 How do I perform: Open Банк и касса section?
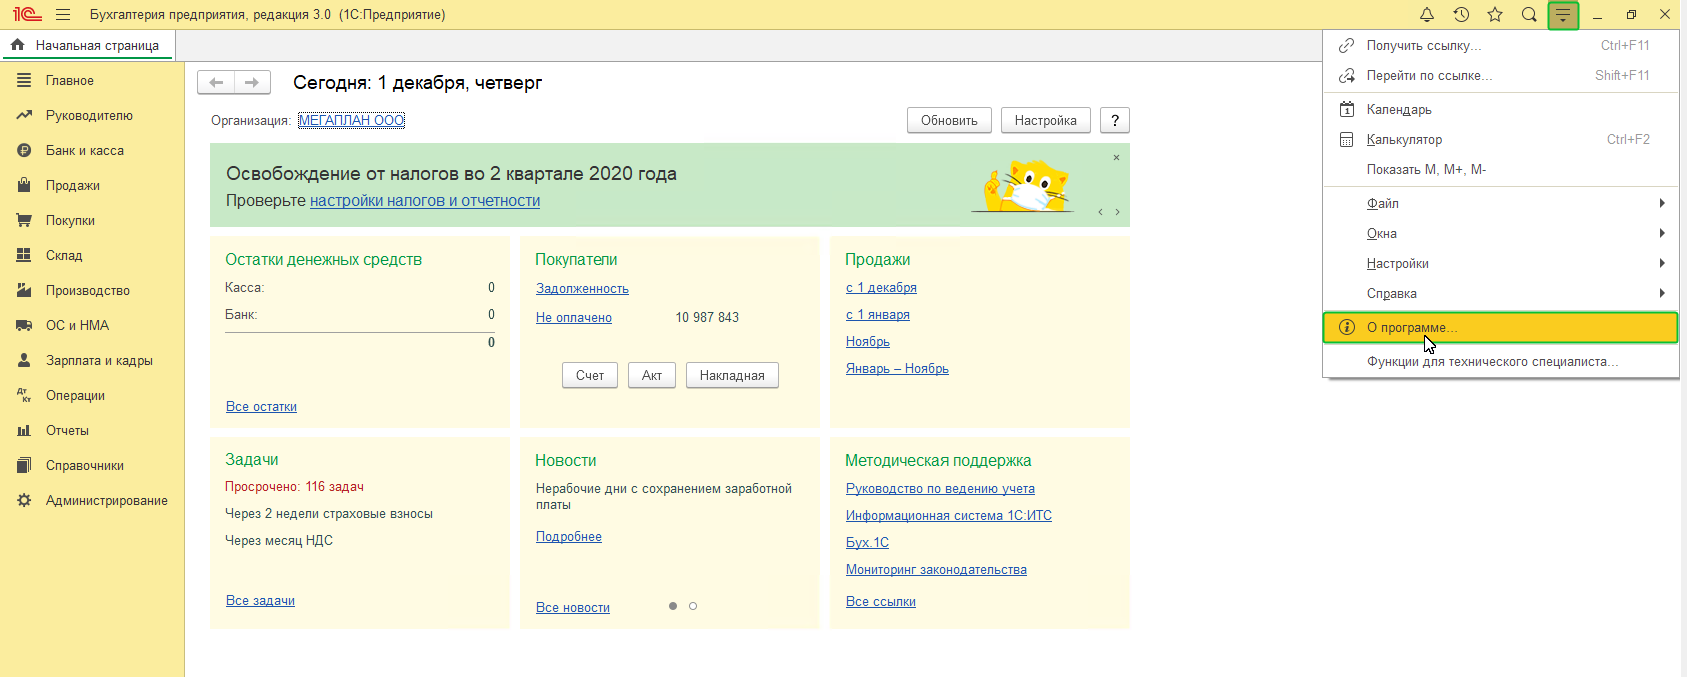(85, 151)
